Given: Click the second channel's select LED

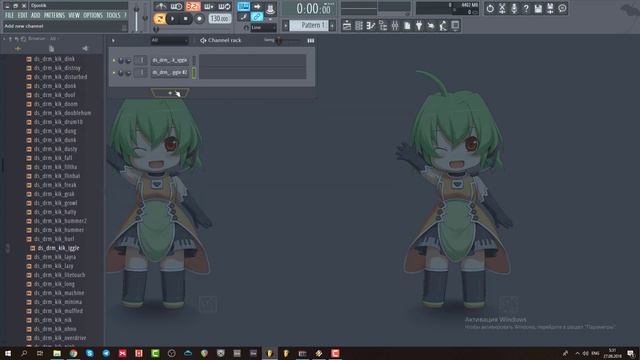Looking at the screenshot, I should click(194, 73).
